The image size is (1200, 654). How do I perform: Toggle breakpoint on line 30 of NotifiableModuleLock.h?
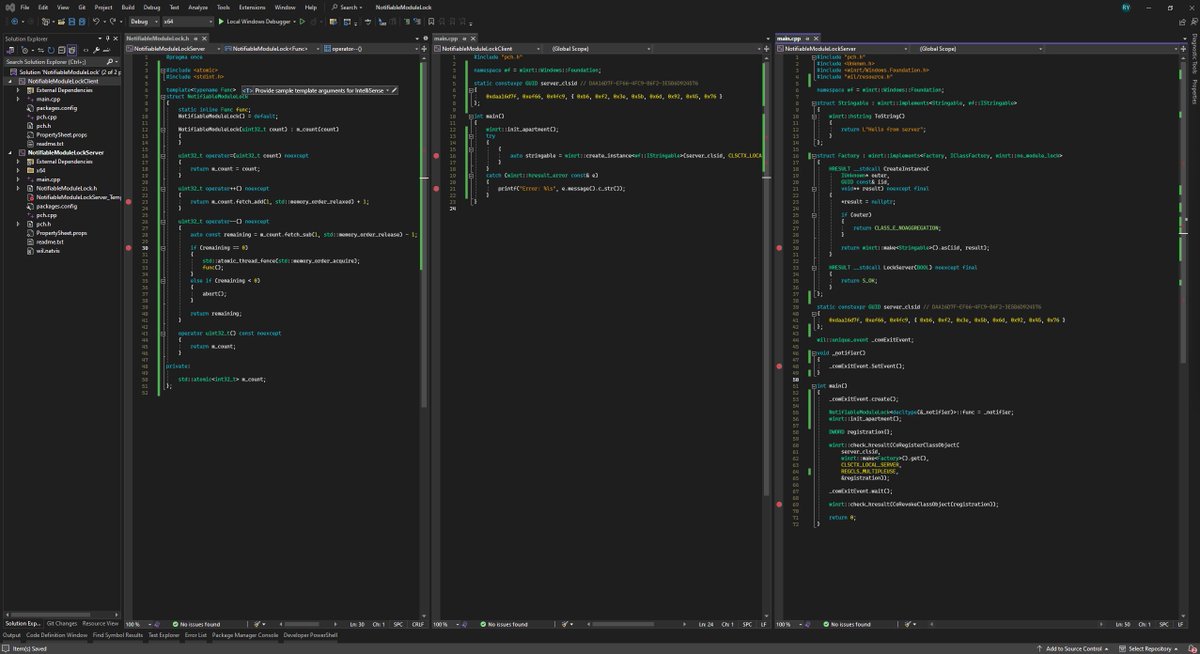pos(130,246)
